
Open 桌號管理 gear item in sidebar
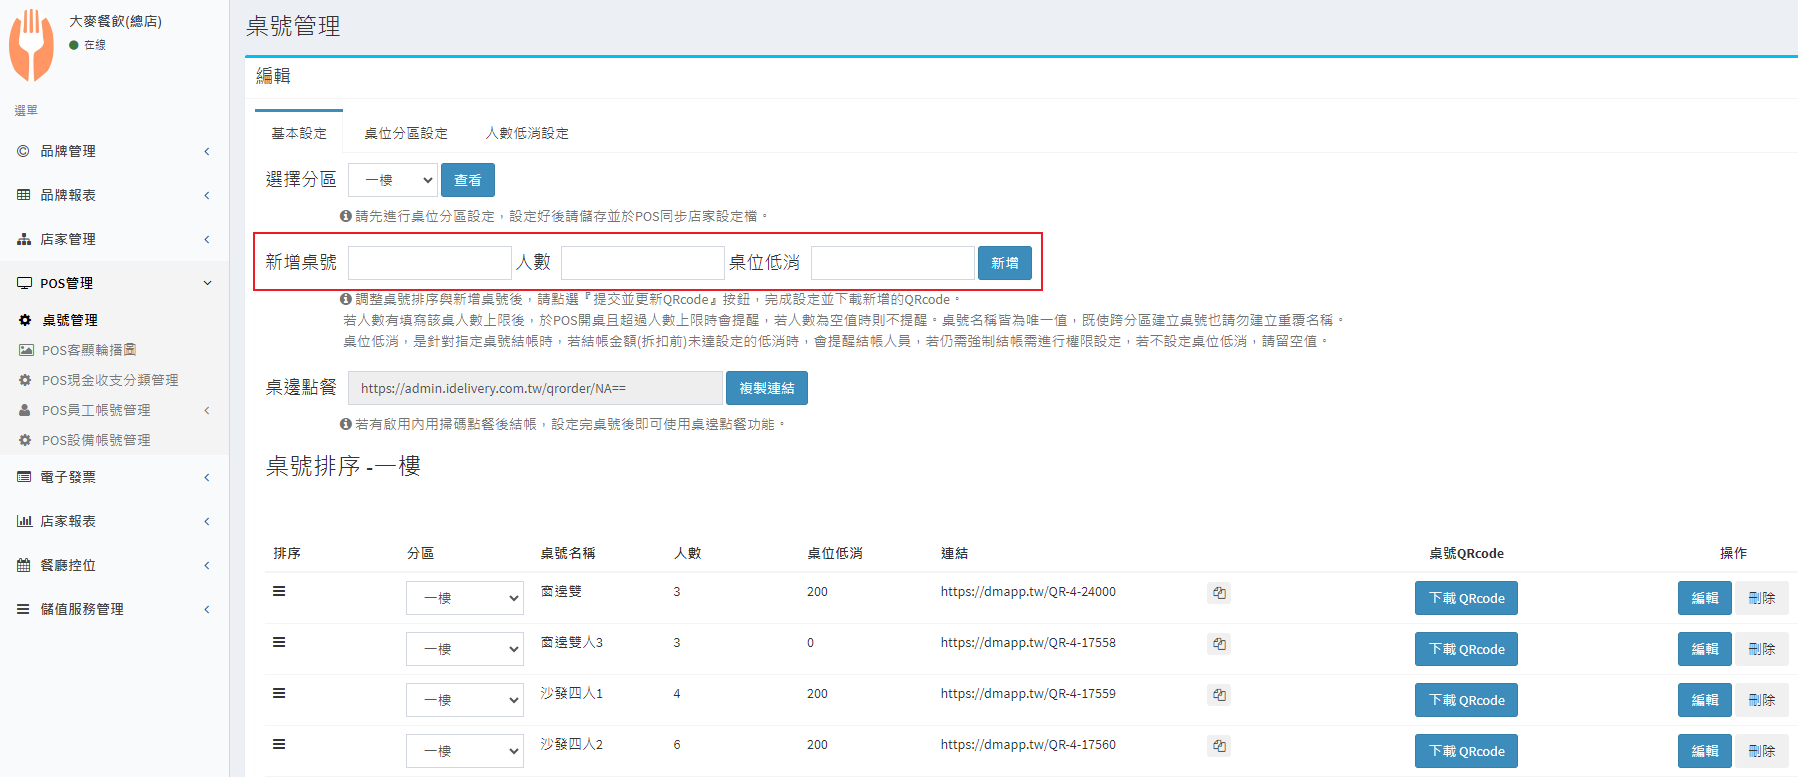[69, 320]
